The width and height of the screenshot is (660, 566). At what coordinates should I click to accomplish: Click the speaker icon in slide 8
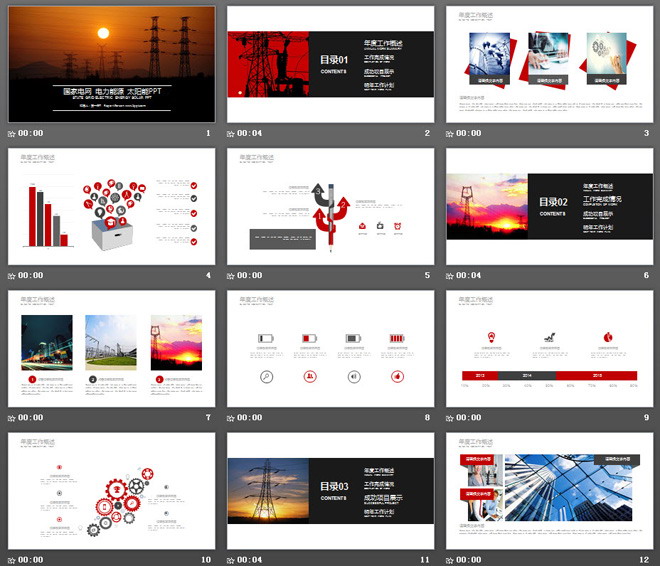353,376
